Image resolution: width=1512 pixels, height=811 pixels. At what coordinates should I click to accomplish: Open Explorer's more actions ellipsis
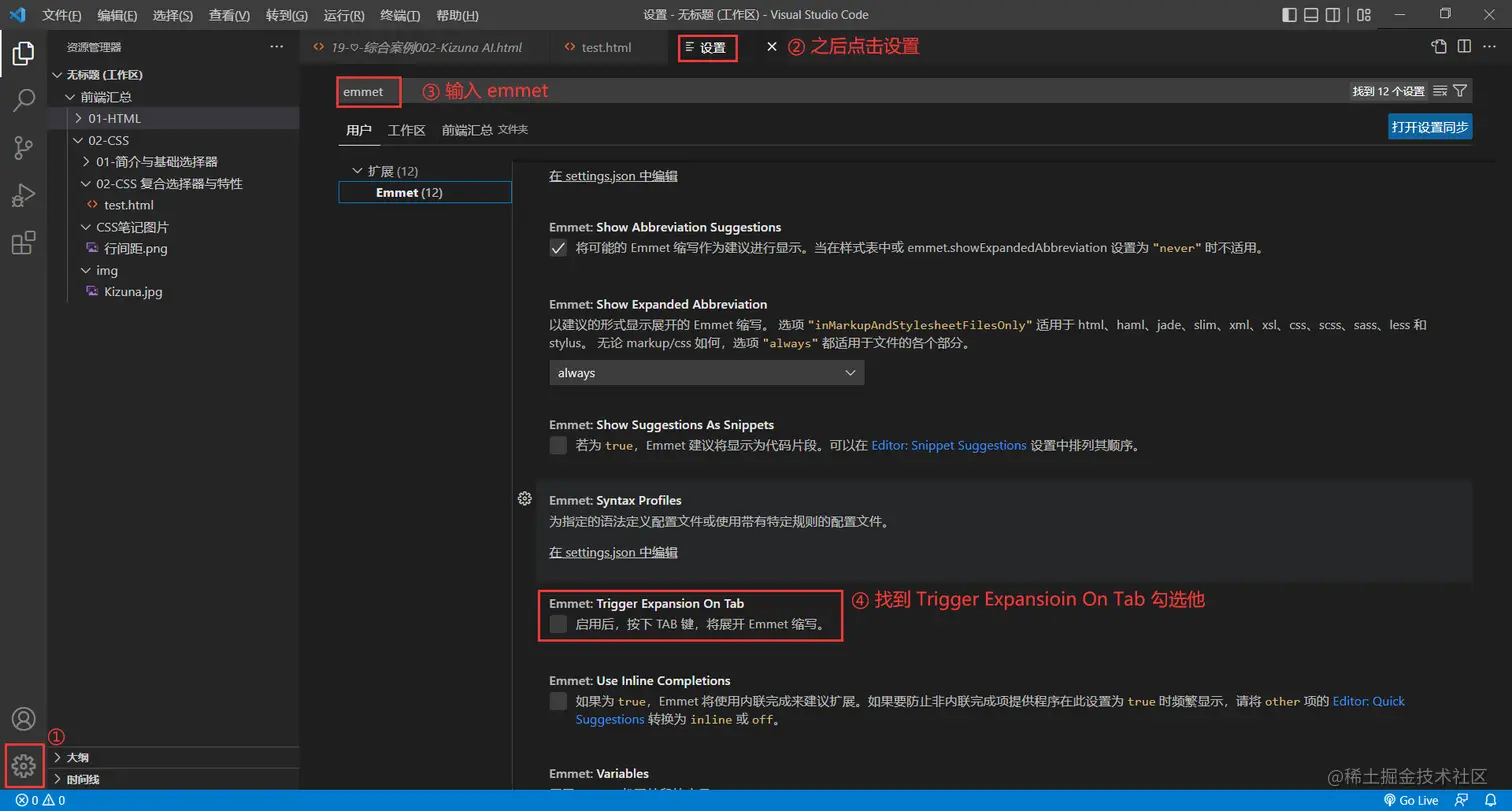pos(277,47)
